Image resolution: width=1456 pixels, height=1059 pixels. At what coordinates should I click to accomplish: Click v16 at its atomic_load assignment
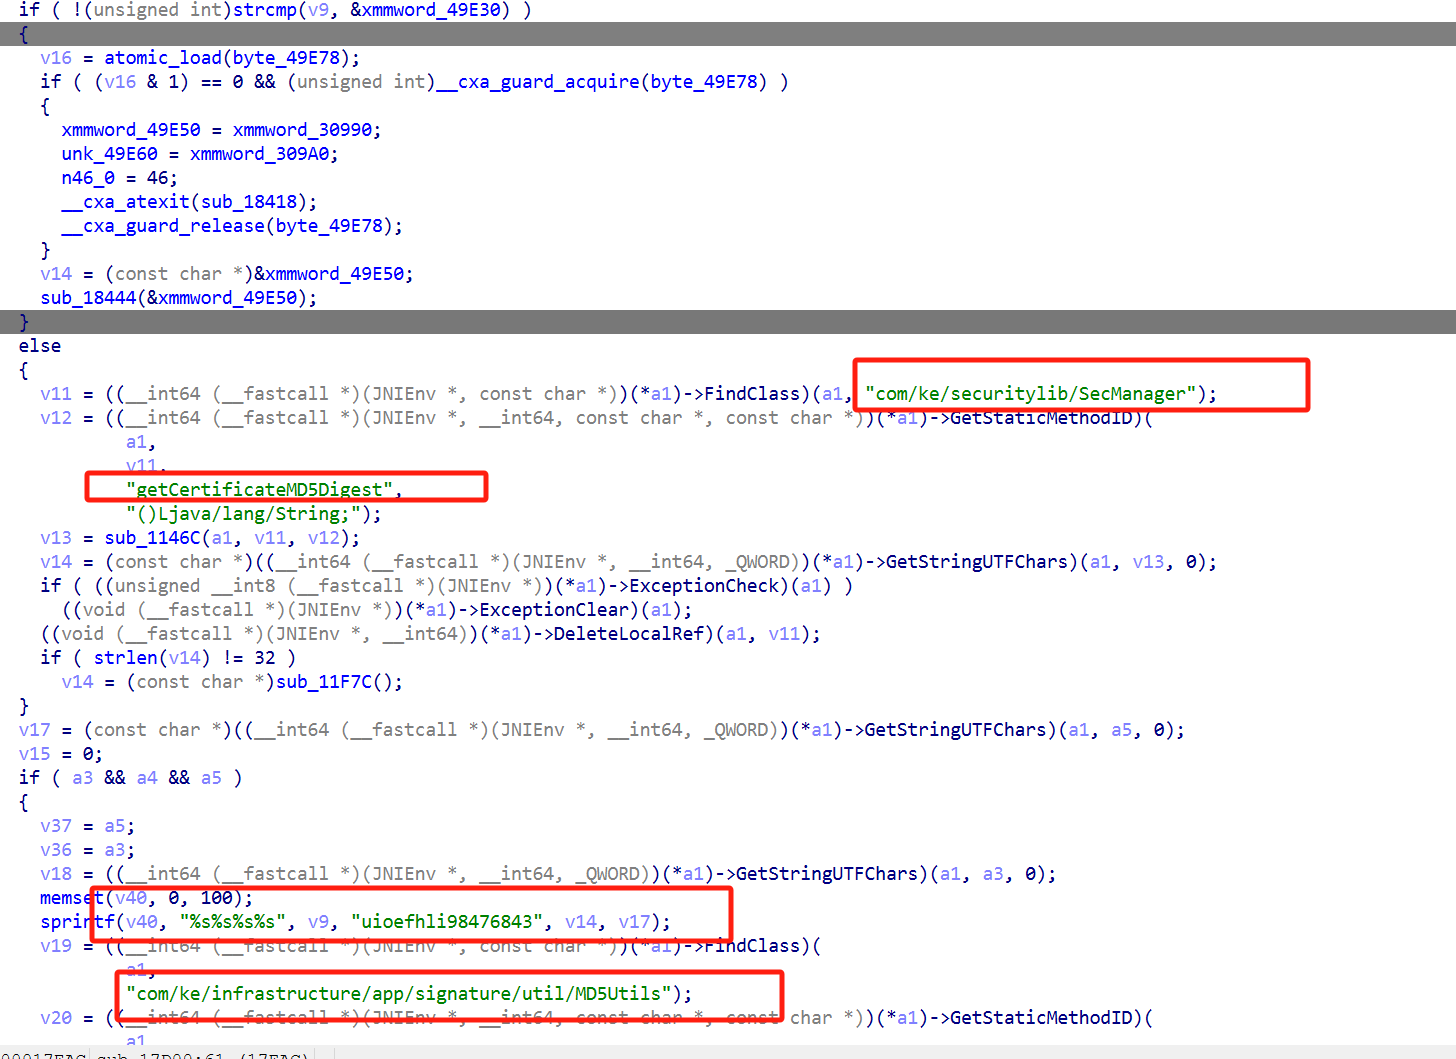click(56, 58)
